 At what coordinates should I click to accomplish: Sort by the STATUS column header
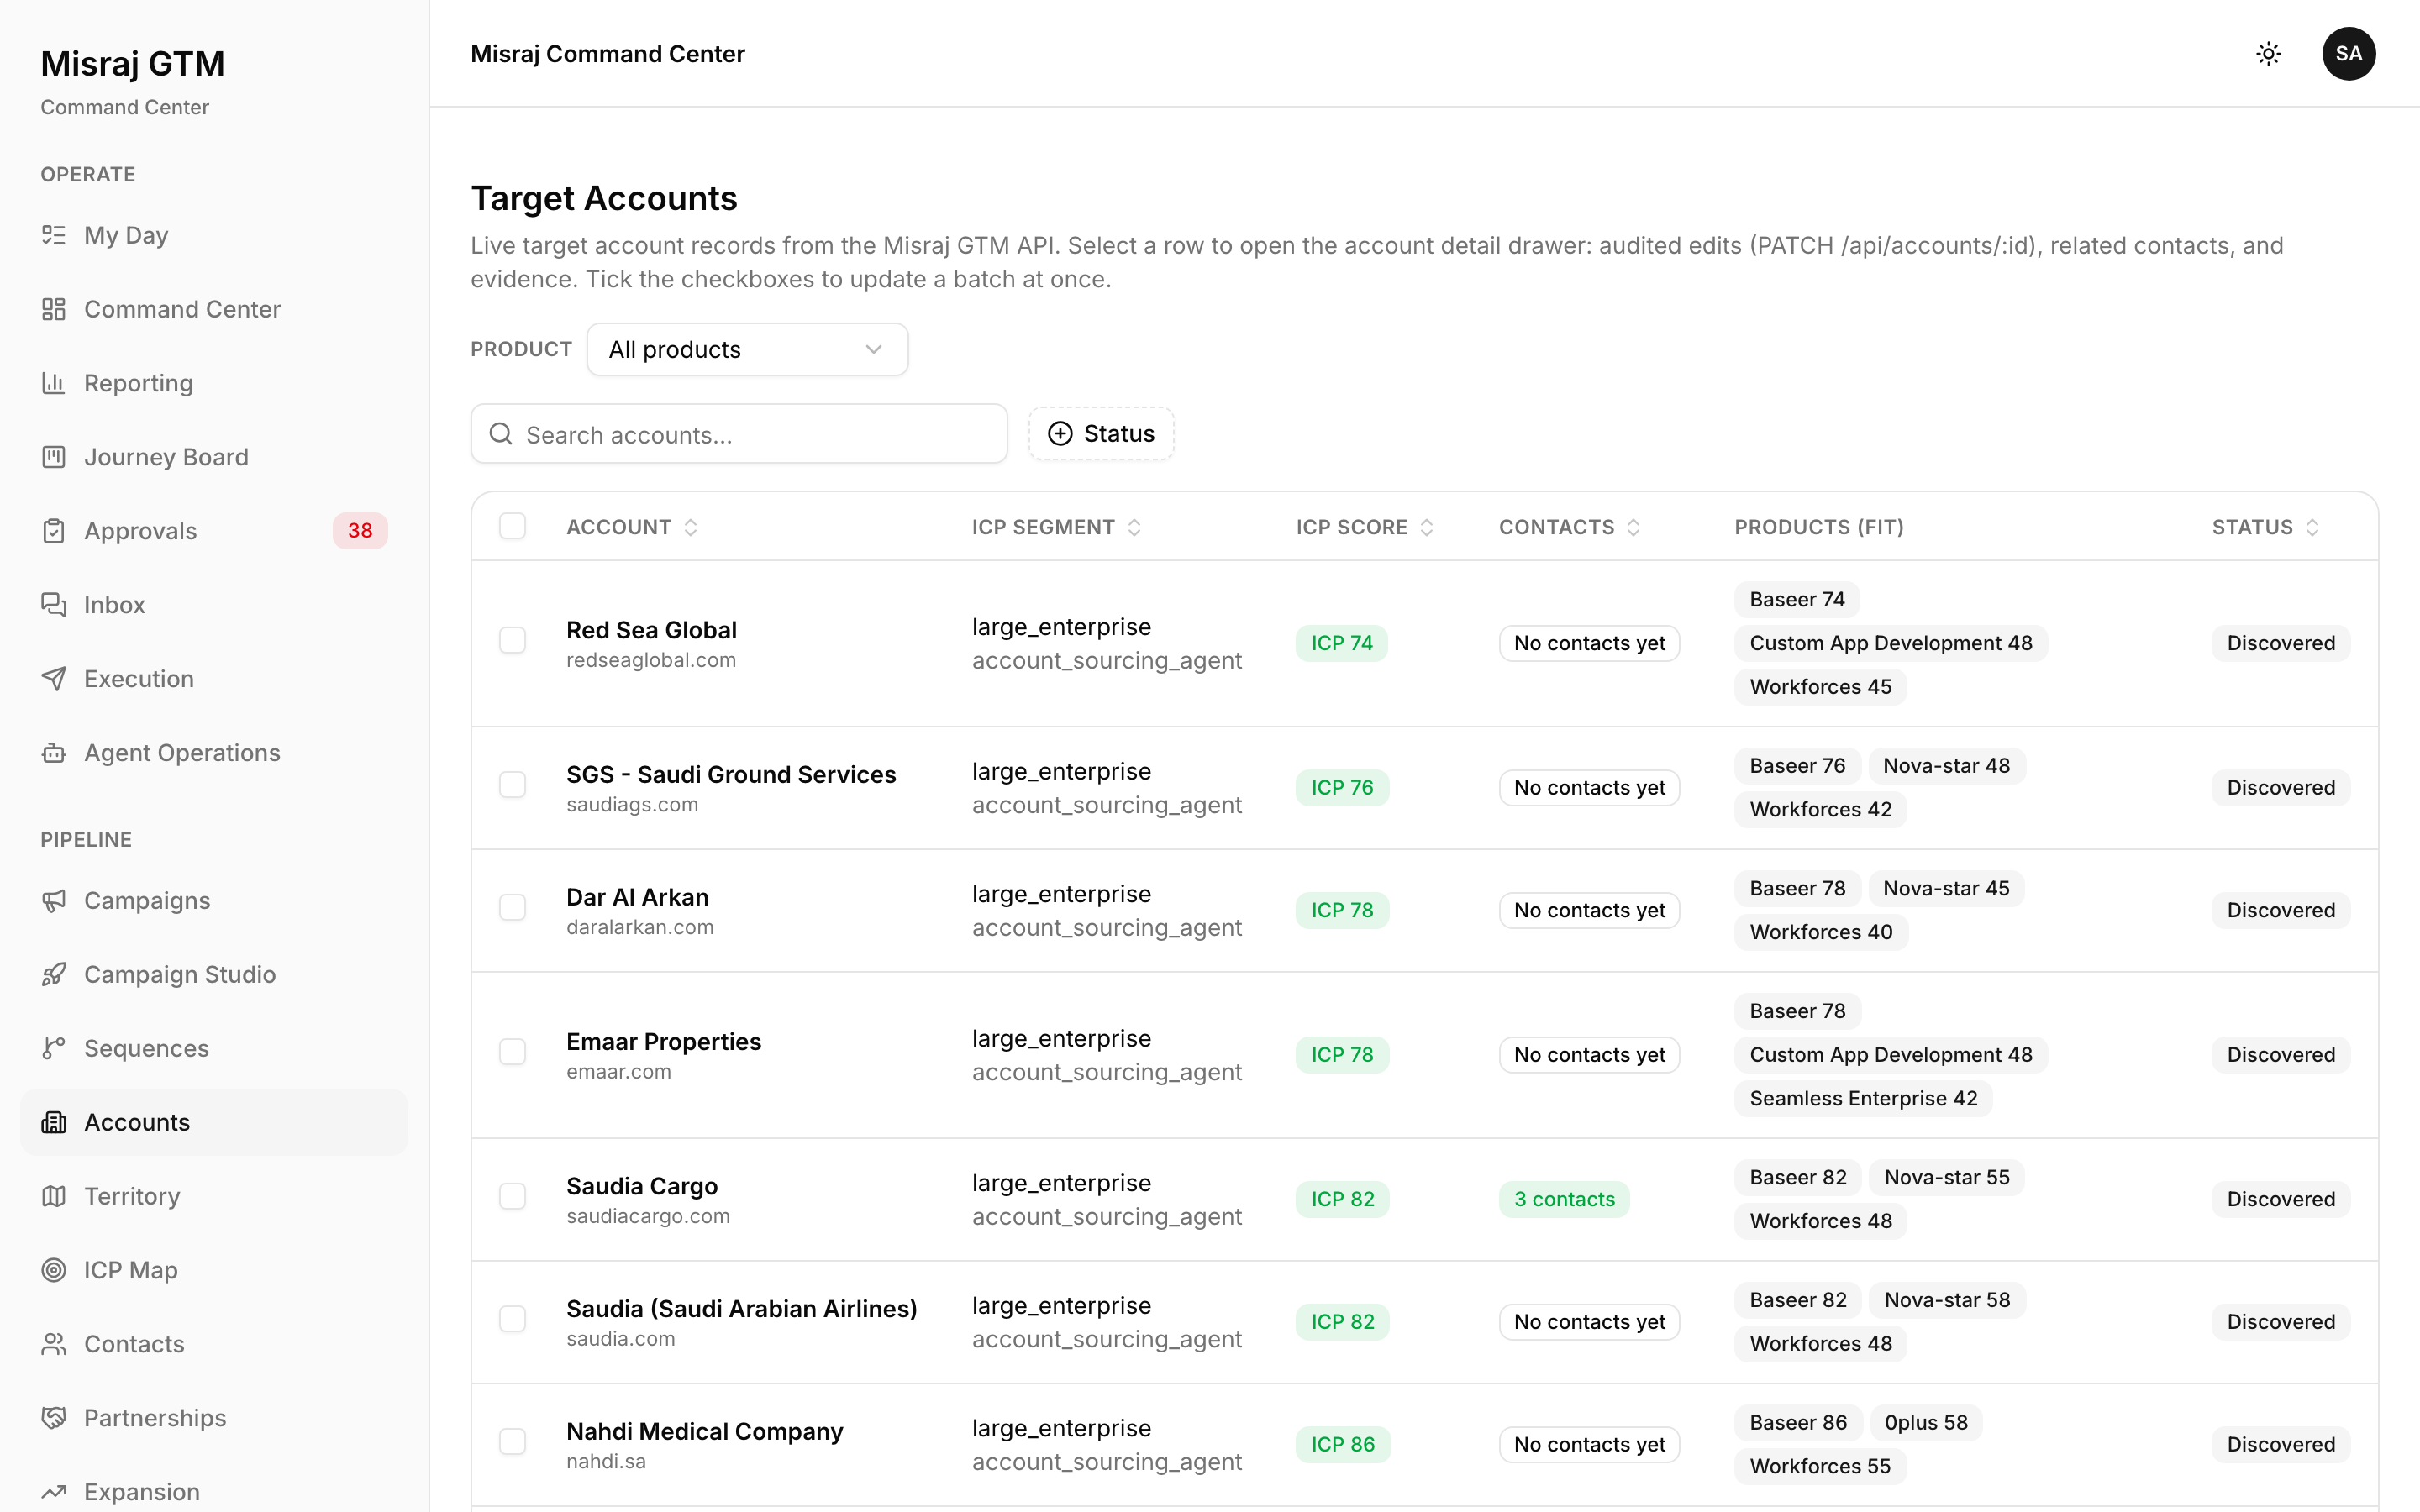coord(2265,527)
